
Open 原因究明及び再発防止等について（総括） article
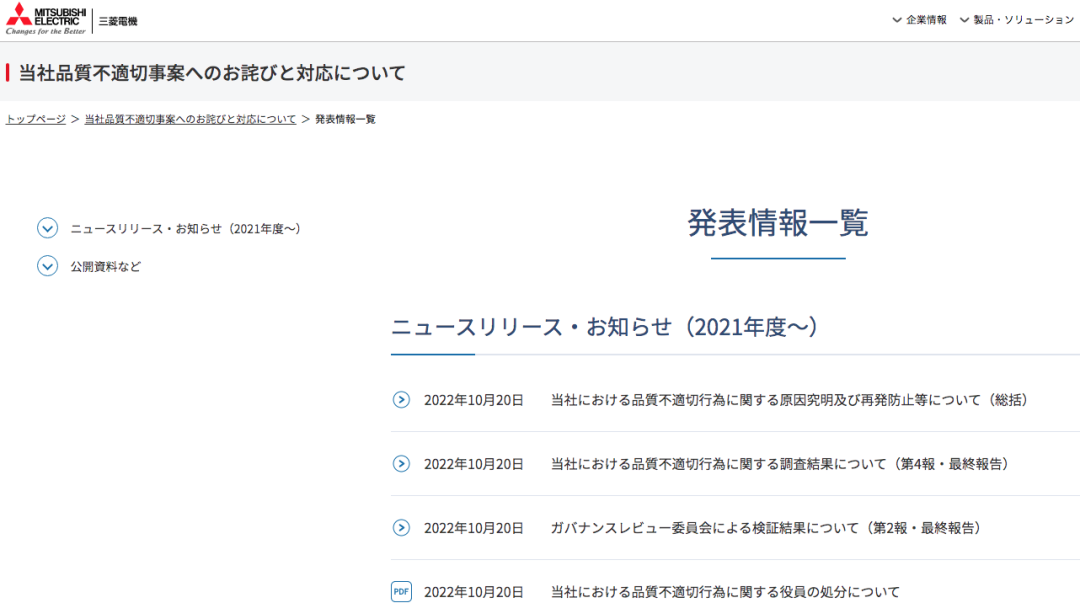pos(789,400)
